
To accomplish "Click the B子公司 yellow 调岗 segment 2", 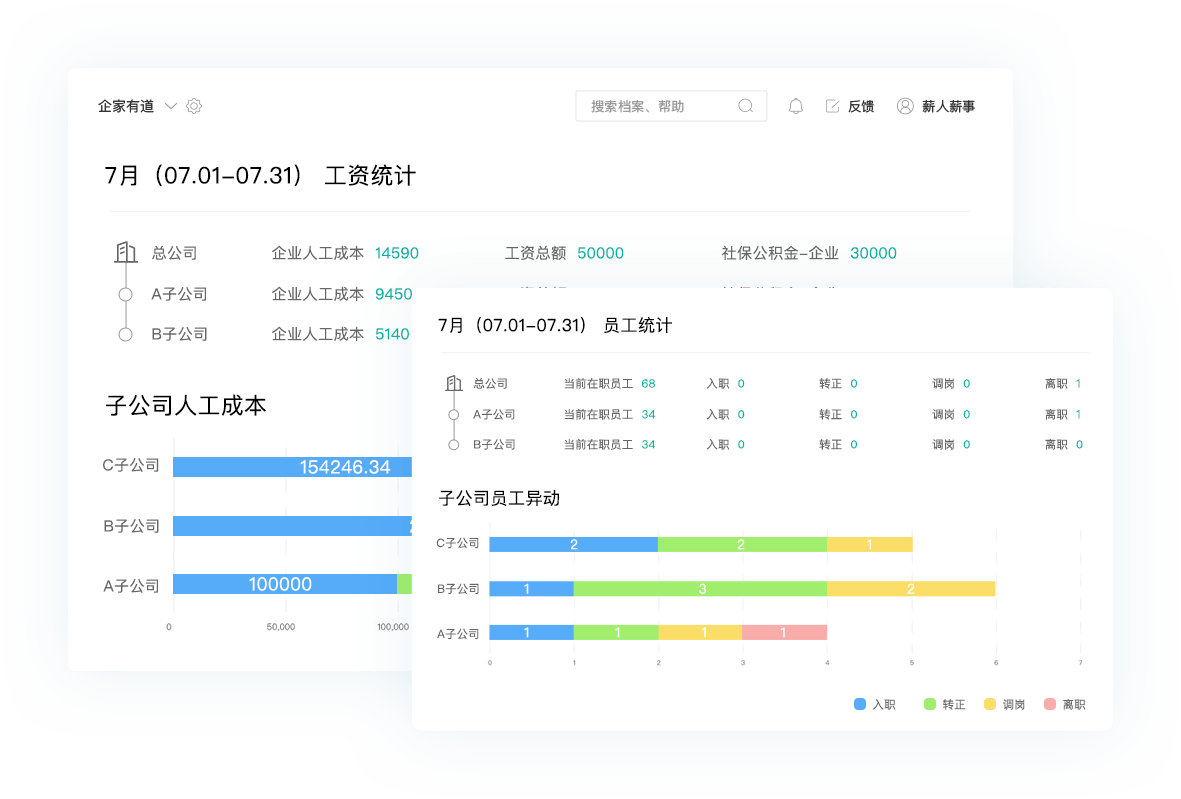I will (911, 588).
